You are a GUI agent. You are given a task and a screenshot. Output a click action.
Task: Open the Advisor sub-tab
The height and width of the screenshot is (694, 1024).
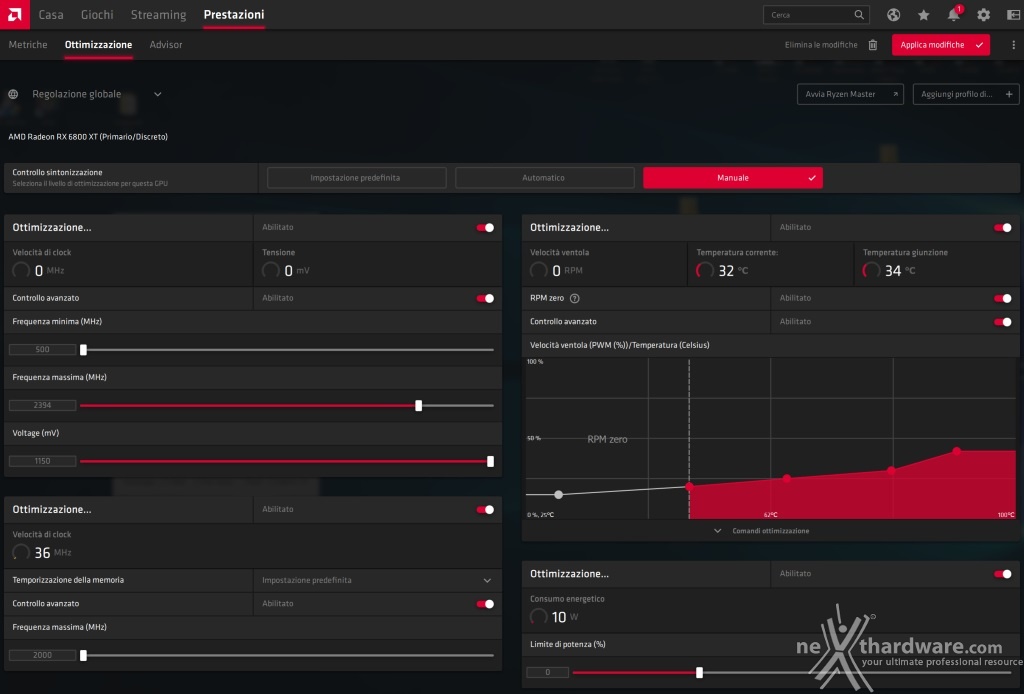166,44
